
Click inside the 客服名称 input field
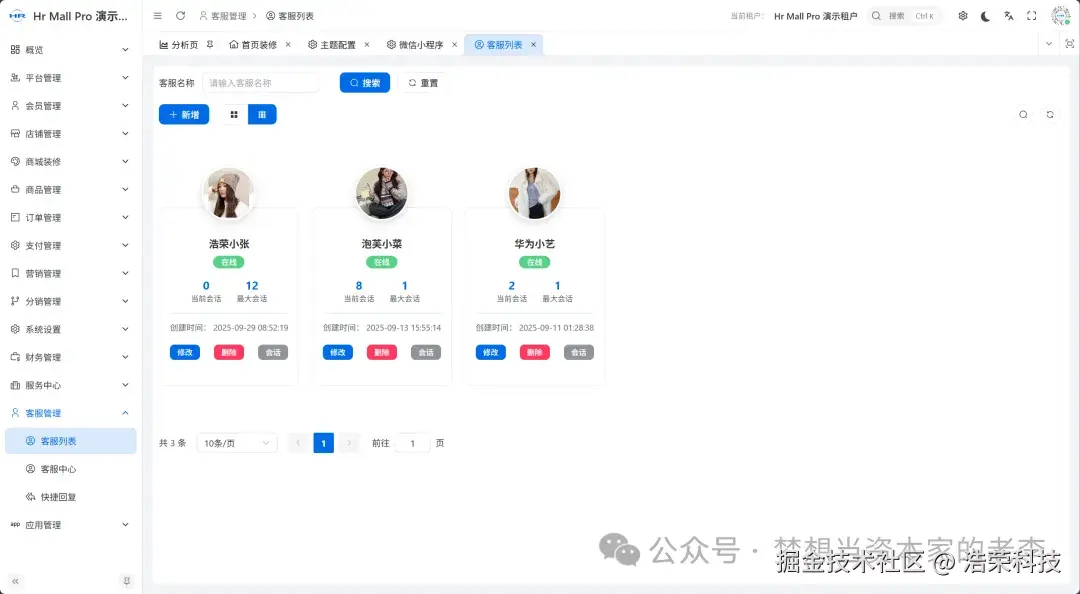pos(260,82)
